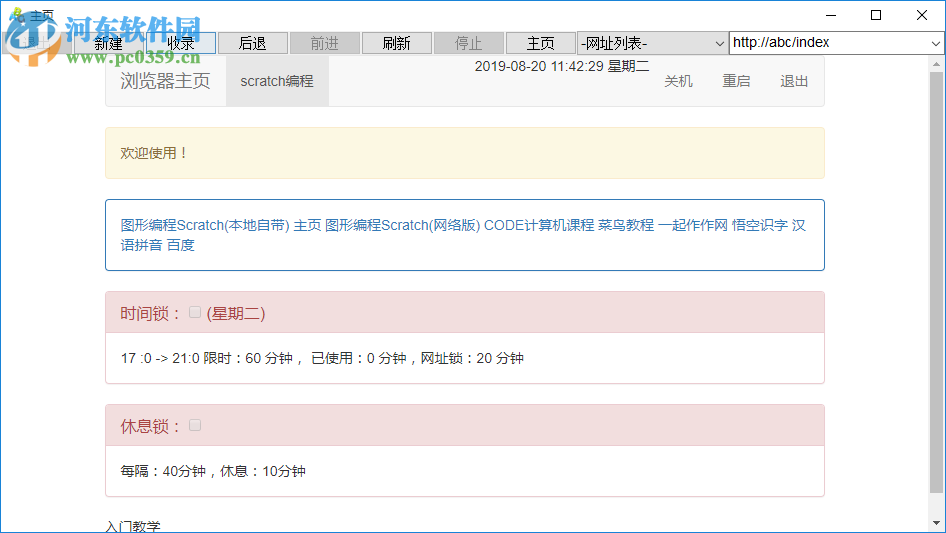The image size is (946, 533).
Task: Open 图形编程Scratch(网络版) link
Action: point(403,225)
